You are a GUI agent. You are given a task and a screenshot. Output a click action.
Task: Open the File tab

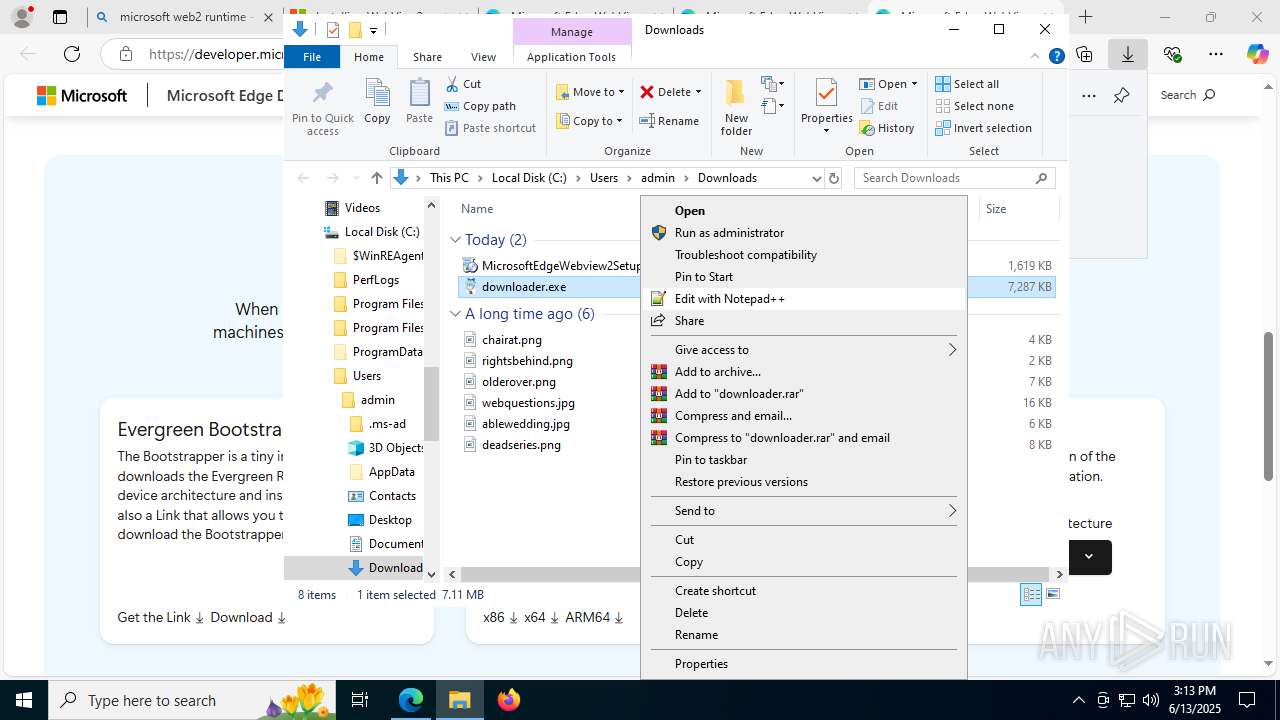(312, 57)
